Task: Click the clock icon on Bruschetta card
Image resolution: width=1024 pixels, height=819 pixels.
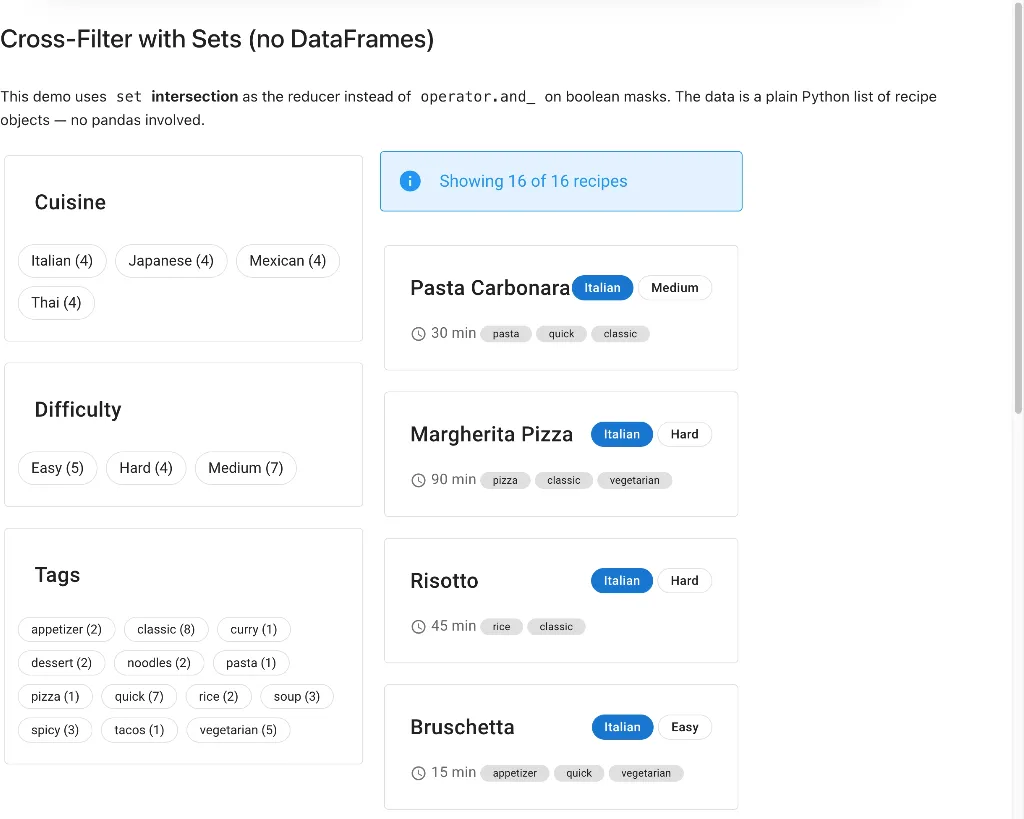Action: click(419, 773)
